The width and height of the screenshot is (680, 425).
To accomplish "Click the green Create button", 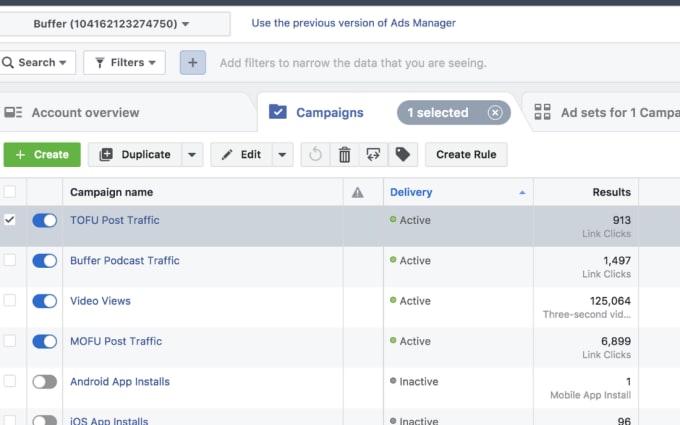I will coord(42,154).
